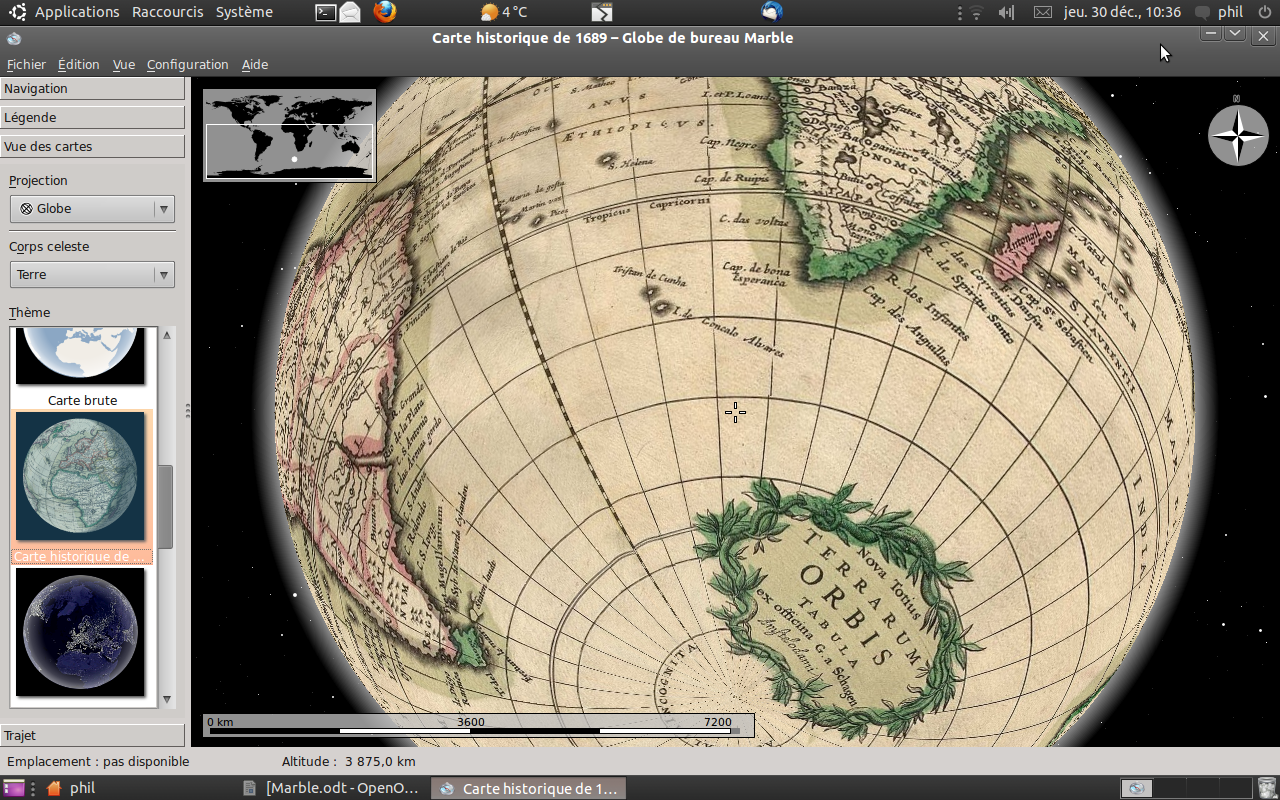
Task: Click the Thème label in sidebar
Action: (29, 312)
